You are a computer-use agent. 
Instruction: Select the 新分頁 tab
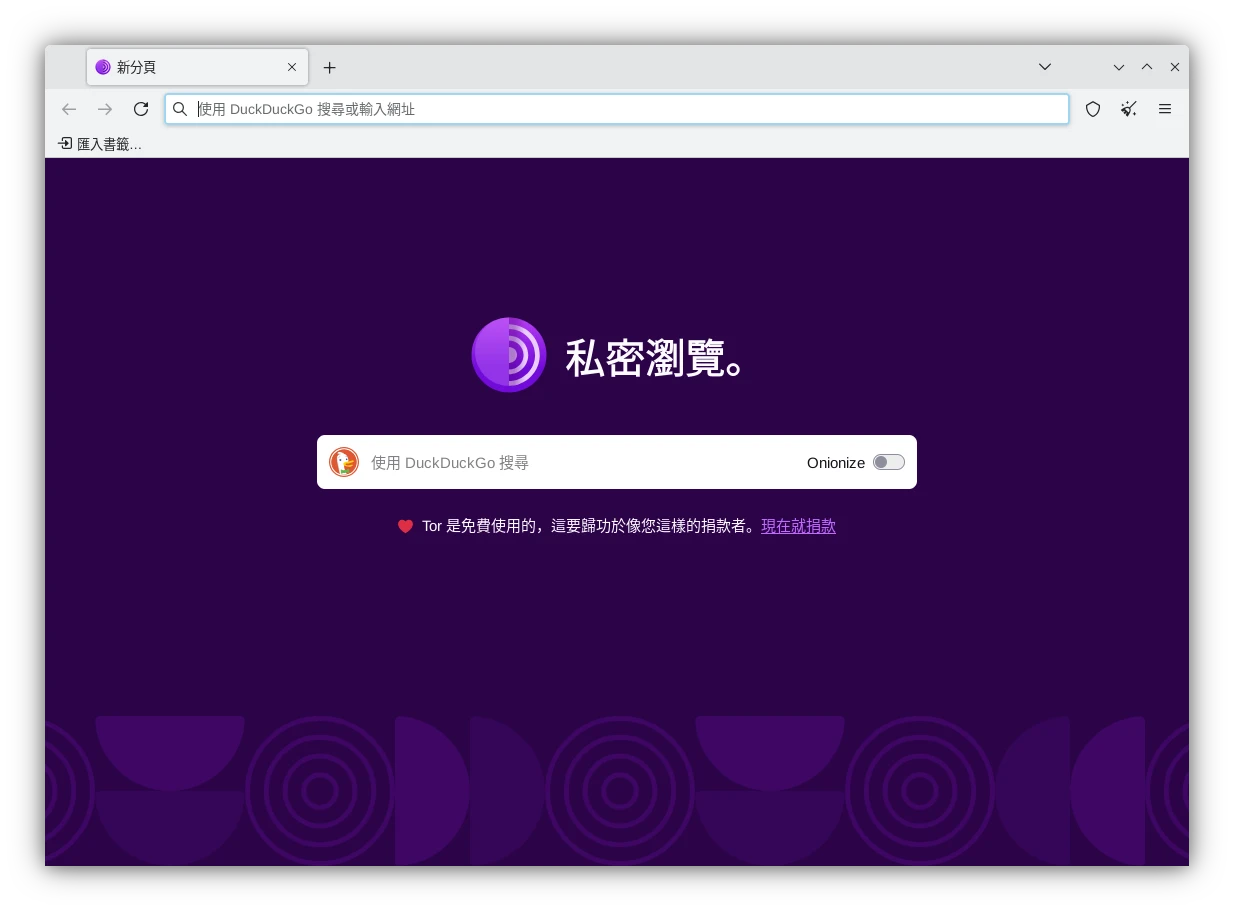pos(197,67)
